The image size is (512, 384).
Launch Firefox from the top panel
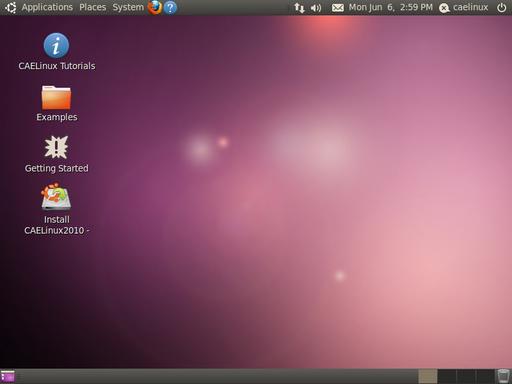click(x=155, y=7)
